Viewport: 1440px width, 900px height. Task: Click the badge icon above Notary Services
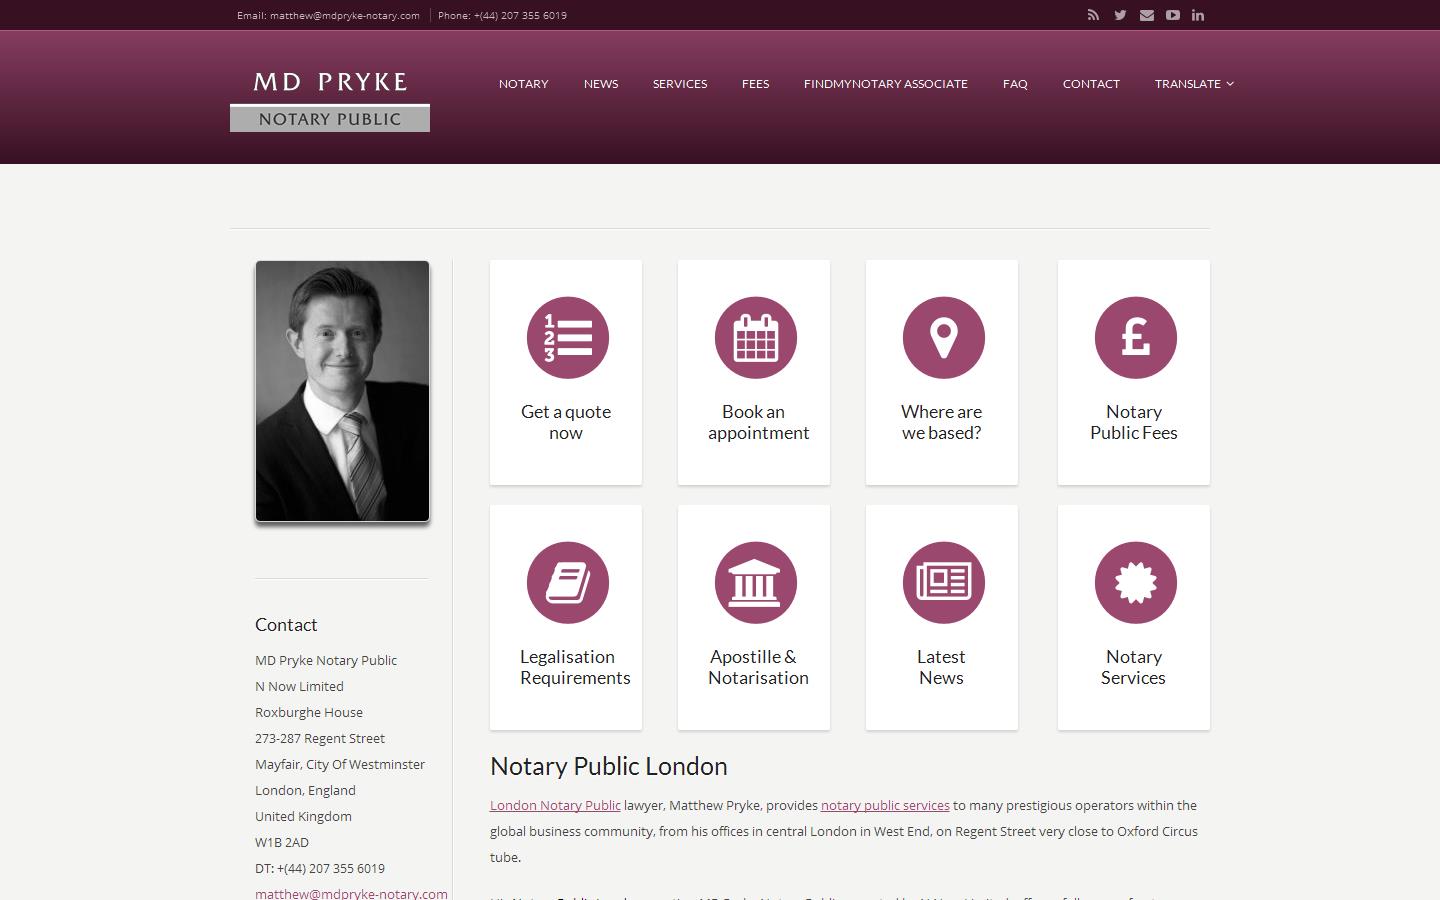pyautogui.click(x=1134, y=583)
